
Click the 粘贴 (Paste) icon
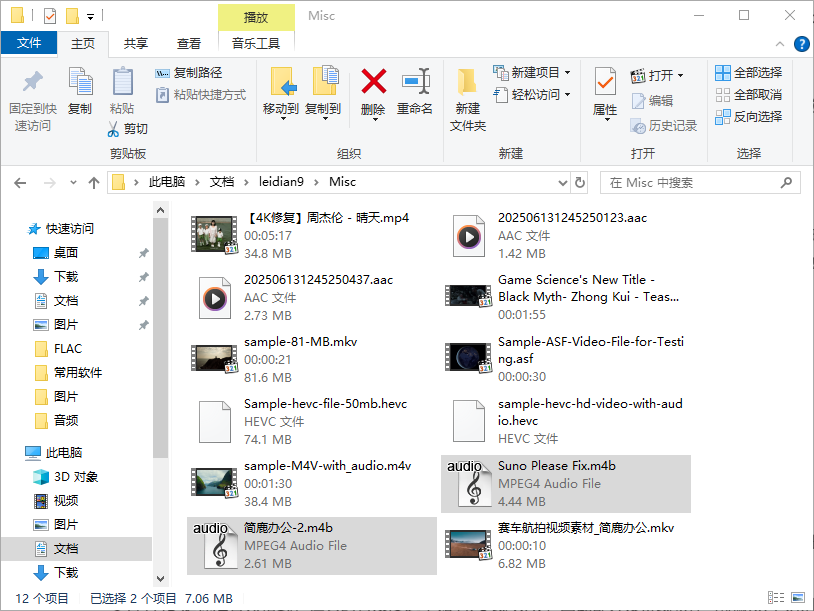tap(122, 95)
